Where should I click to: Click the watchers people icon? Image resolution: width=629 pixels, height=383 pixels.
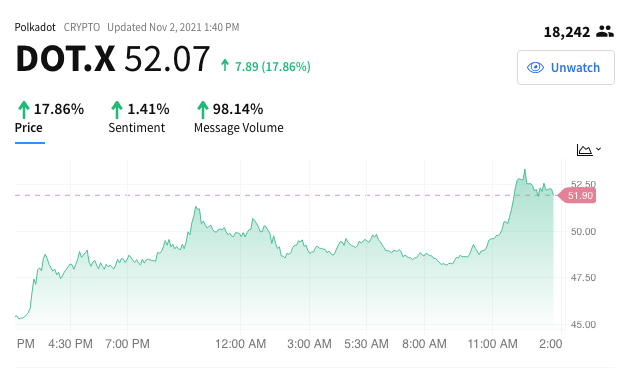(x=605, y=31)
